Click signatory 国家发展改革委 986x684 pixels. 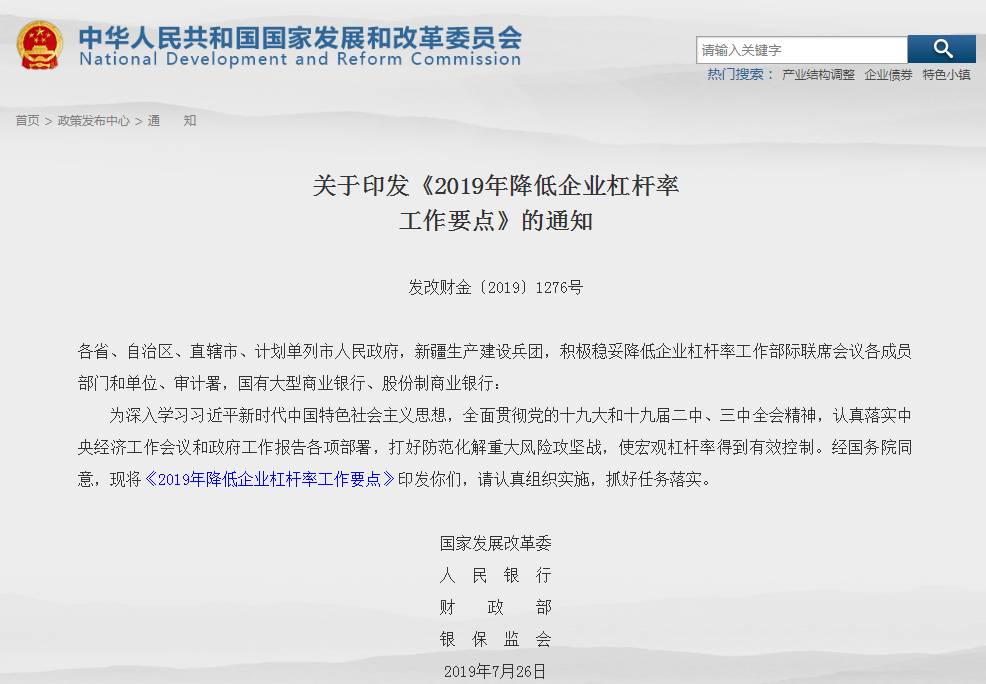496,543
